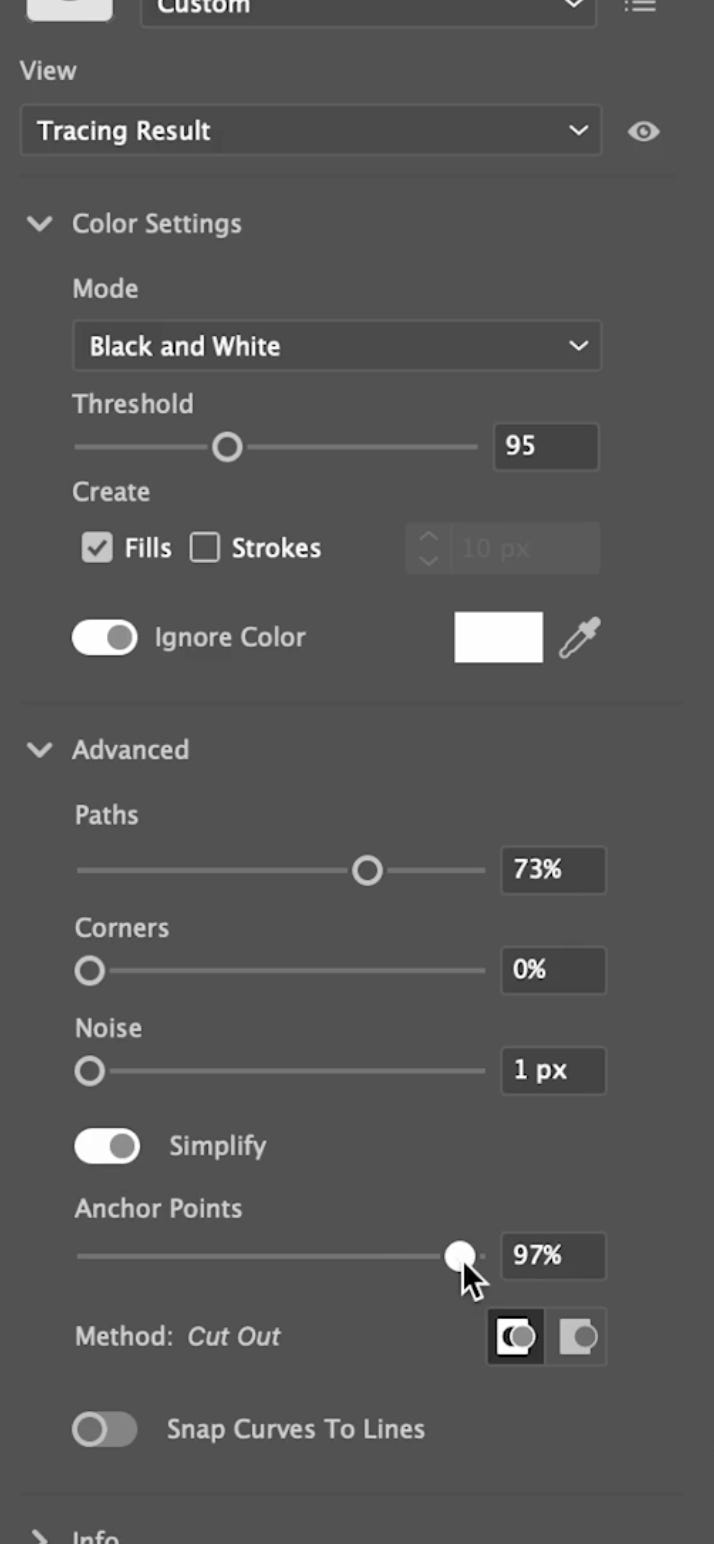Screen dimensions: 714x1544
Task: Open the Tracing Result view dropdown
Action: pyautogui.click(x=311, y=131)
